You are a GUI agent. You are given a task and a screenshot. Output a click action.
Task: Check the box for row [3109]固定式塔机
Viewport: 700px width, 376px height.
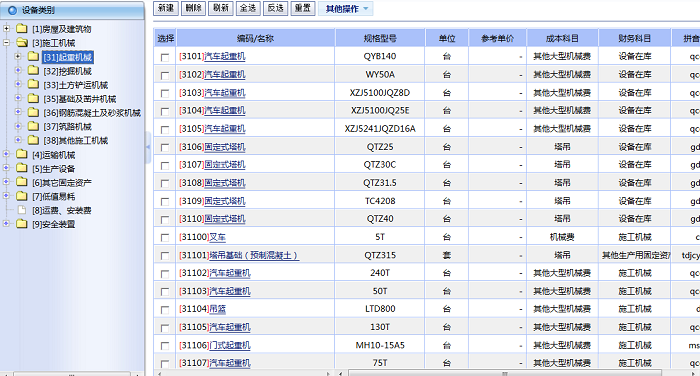(x=165, y=201)
